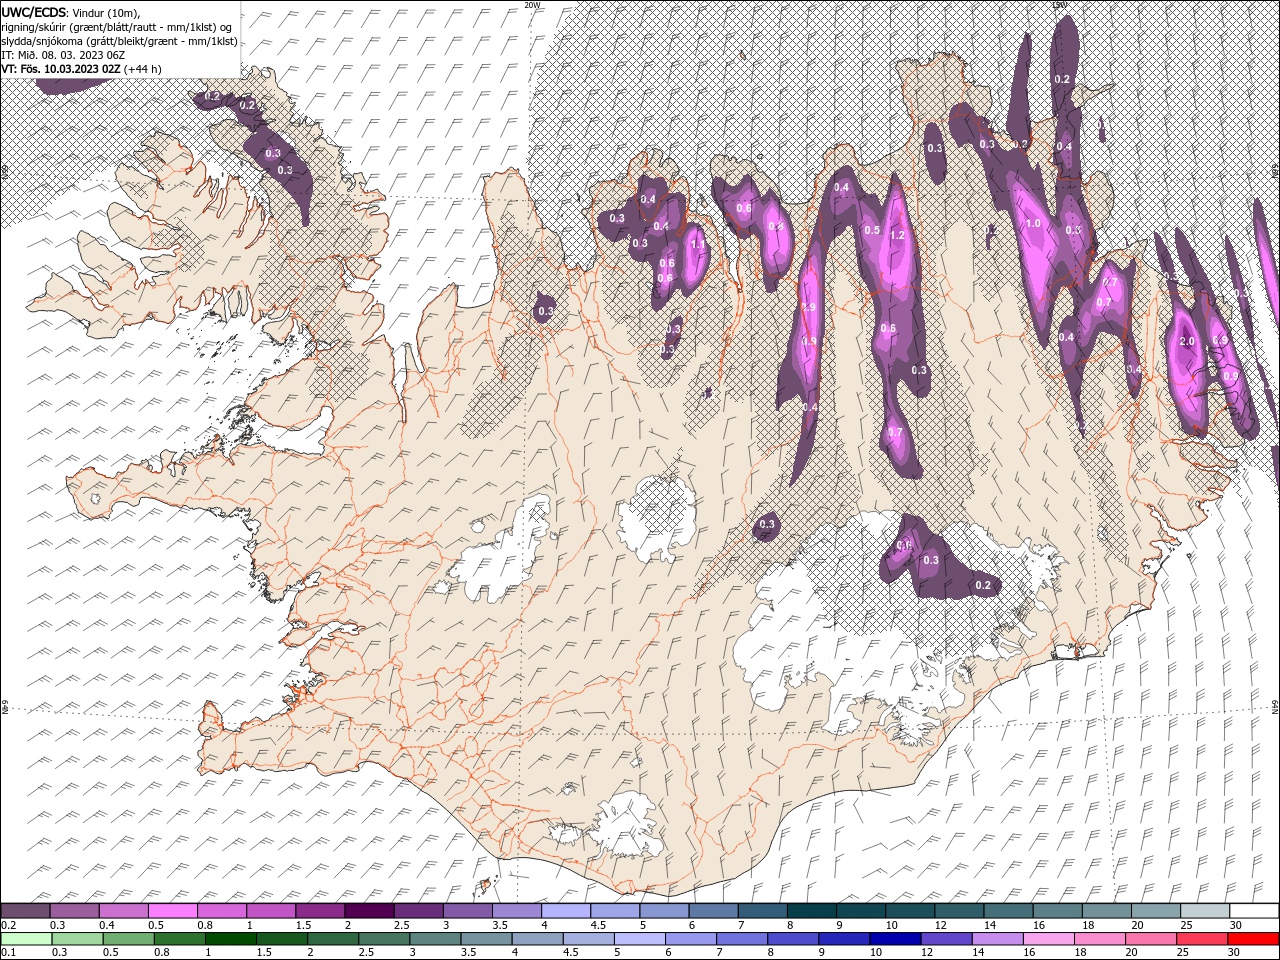Pick the deep blue 10 rain legend swatch
This screenshot has height=960, width=1280.
(x=897, y=939)
